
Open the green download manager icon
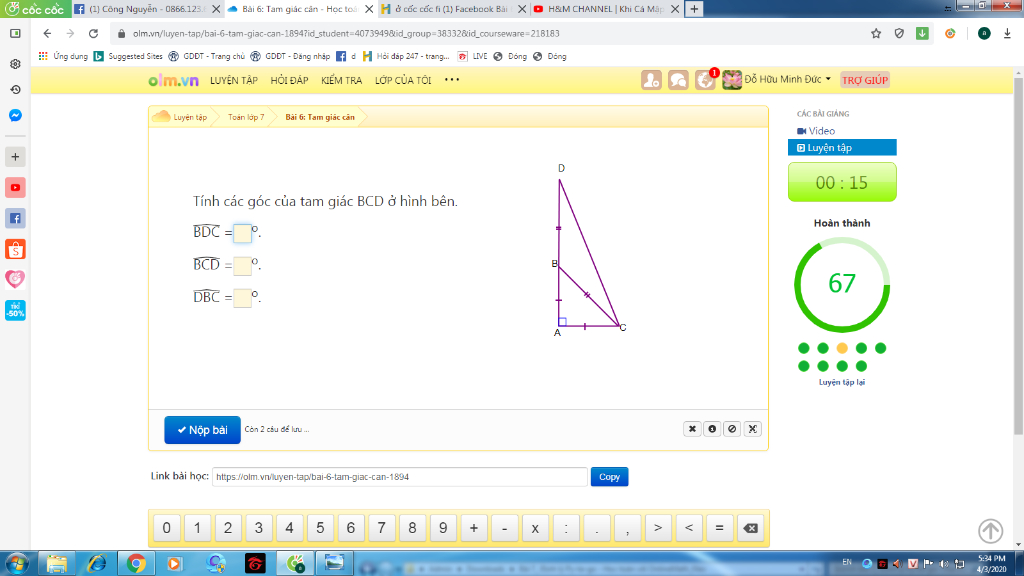coord(922,33)
